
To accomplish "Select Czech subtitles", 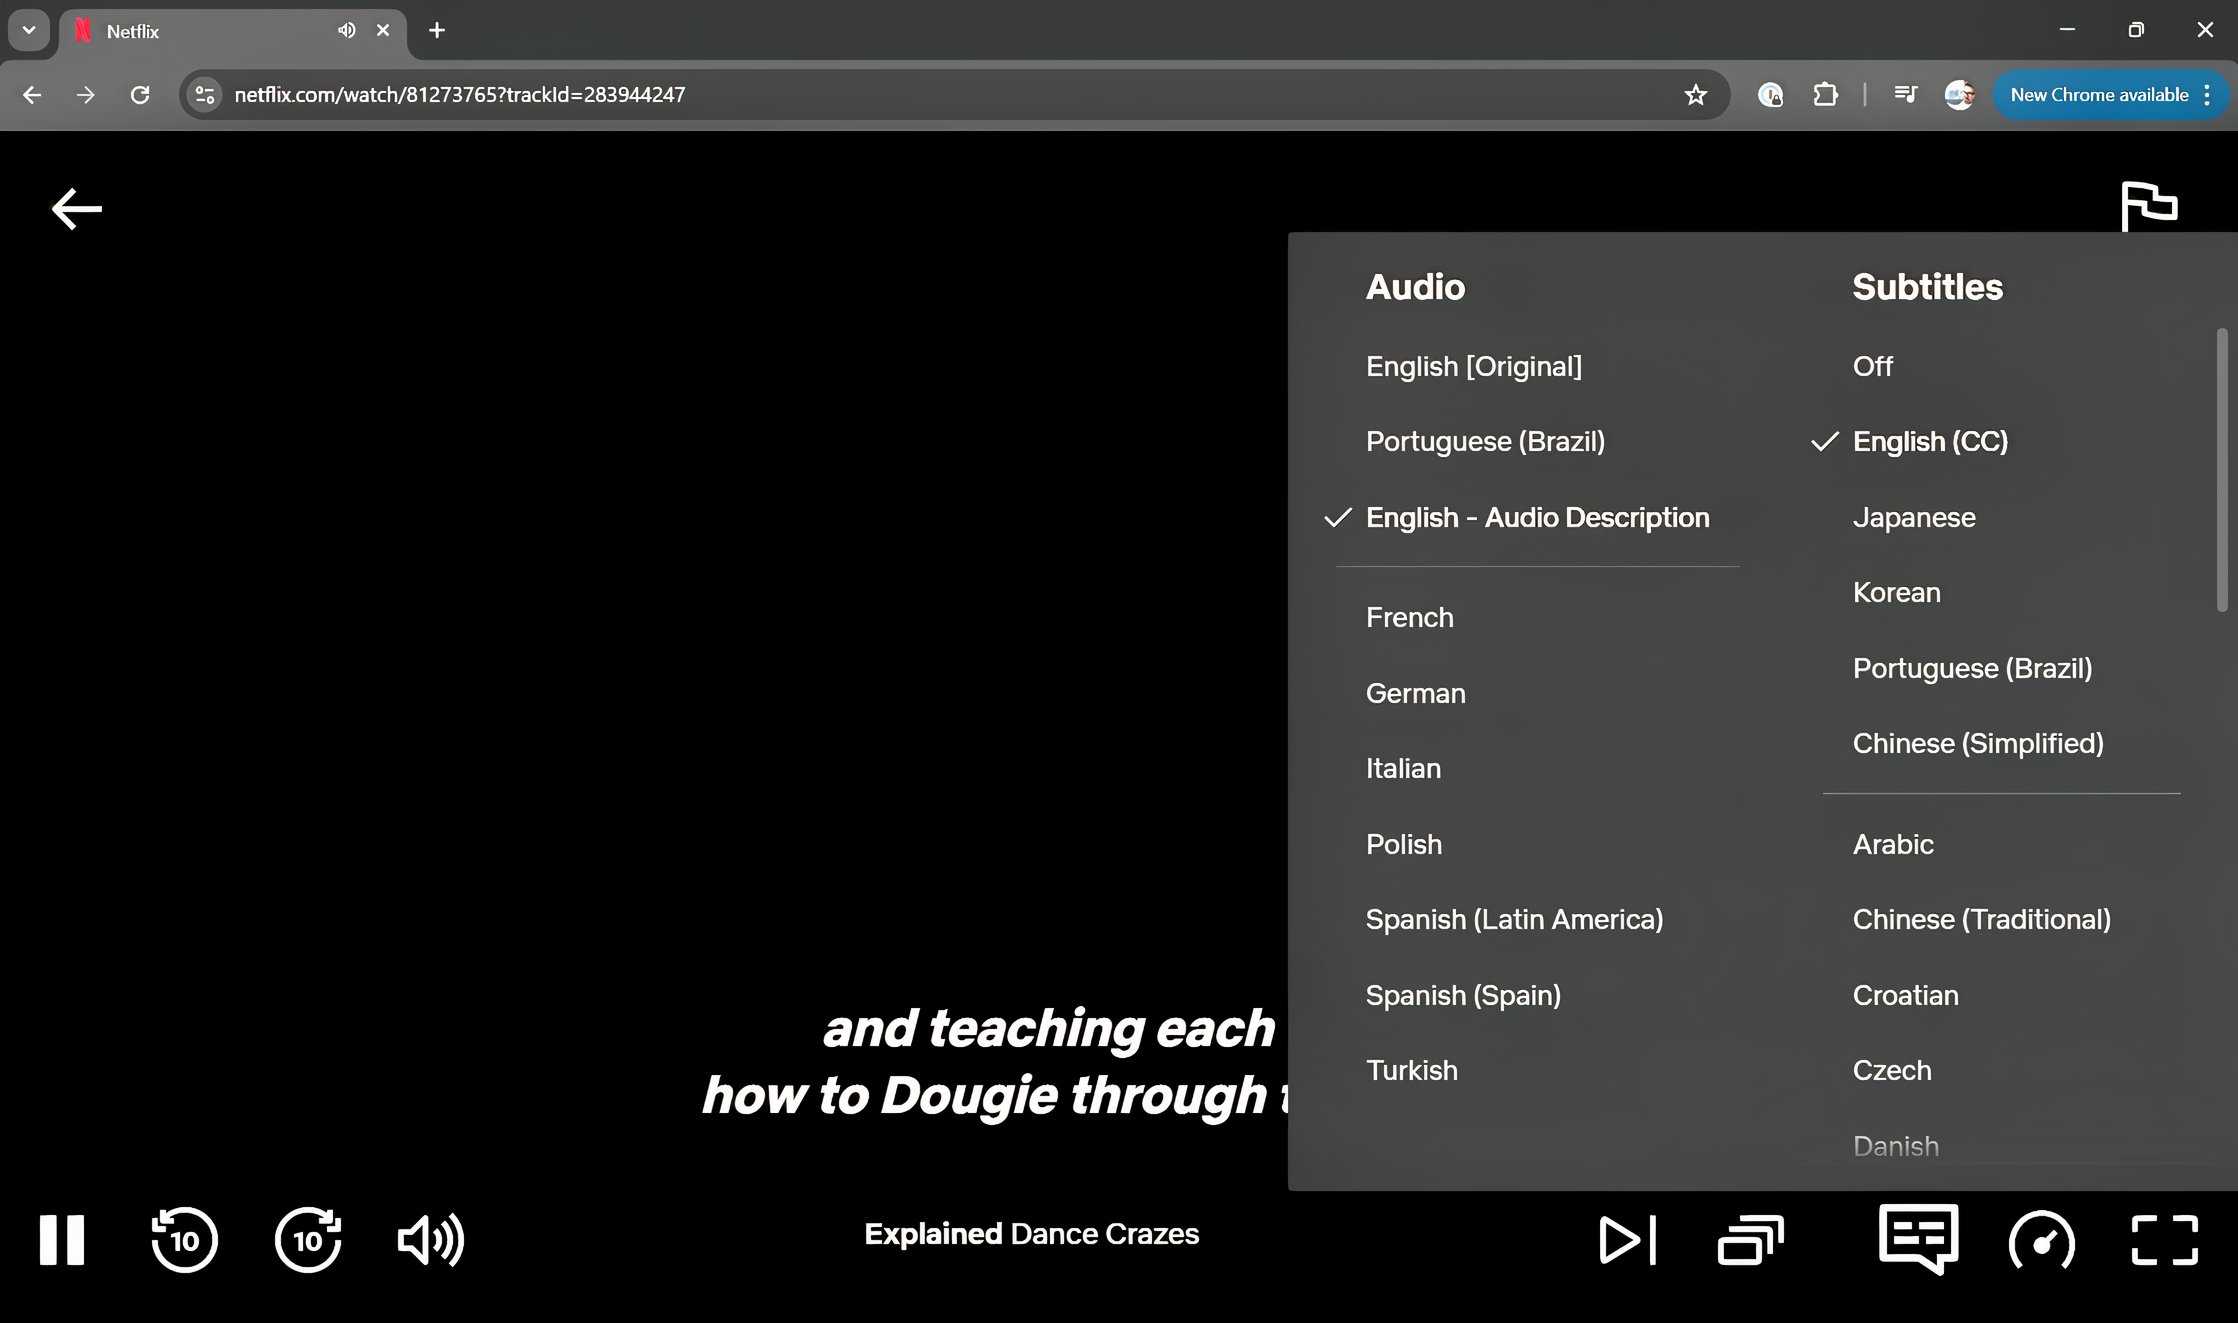I will click(1892, 1071).
